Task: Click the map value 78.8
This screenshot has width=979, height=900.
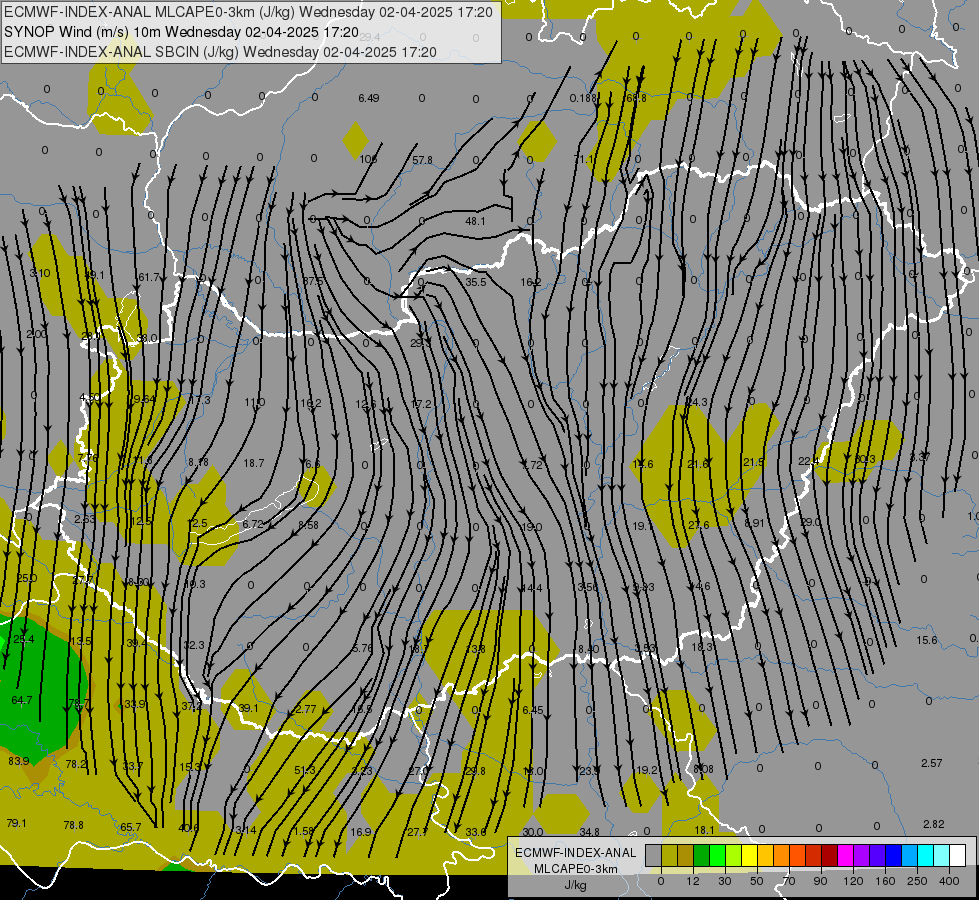Action: tap(74, 825)
